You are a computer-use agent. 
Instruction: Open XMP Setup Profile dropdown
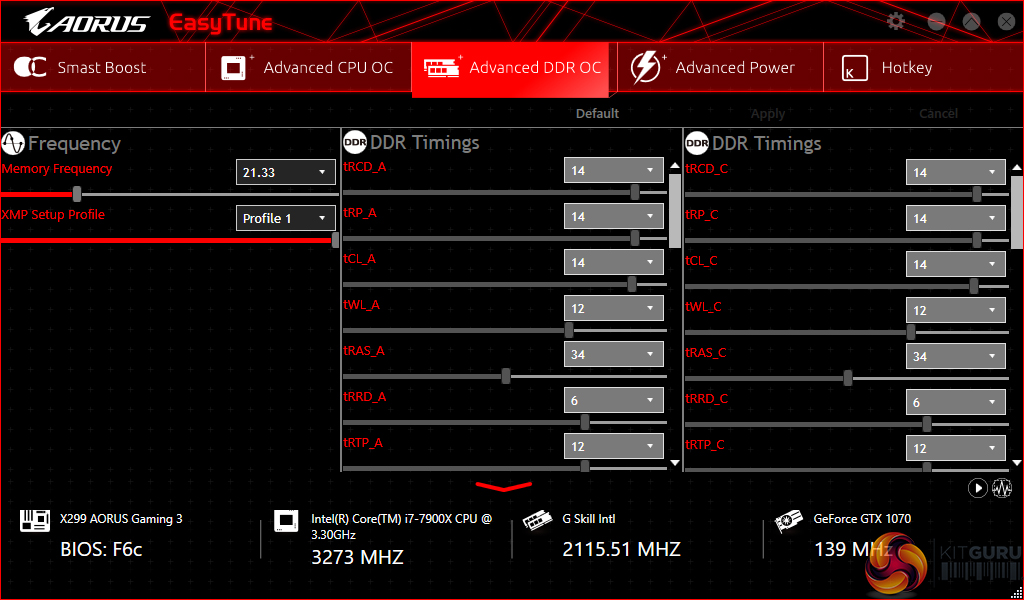(x=285, y=218)
